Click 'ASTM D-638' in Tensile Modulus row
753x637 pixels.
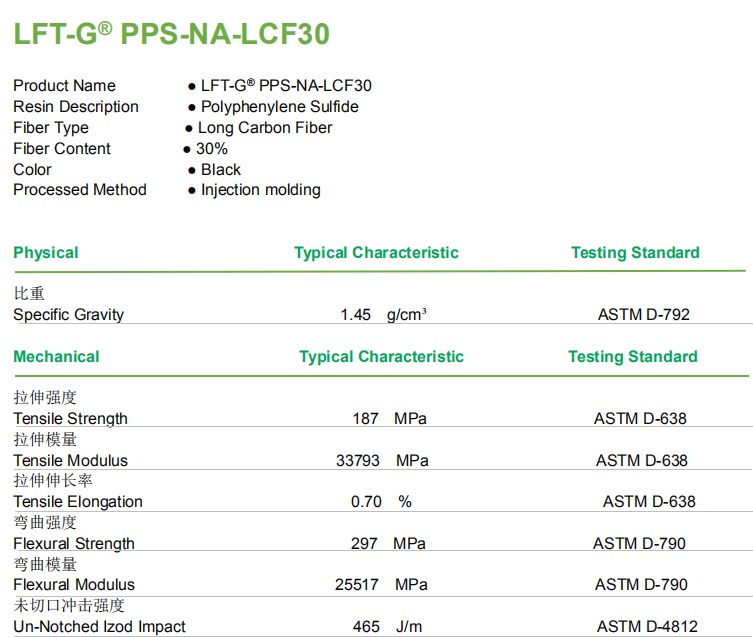coord(642,460)
